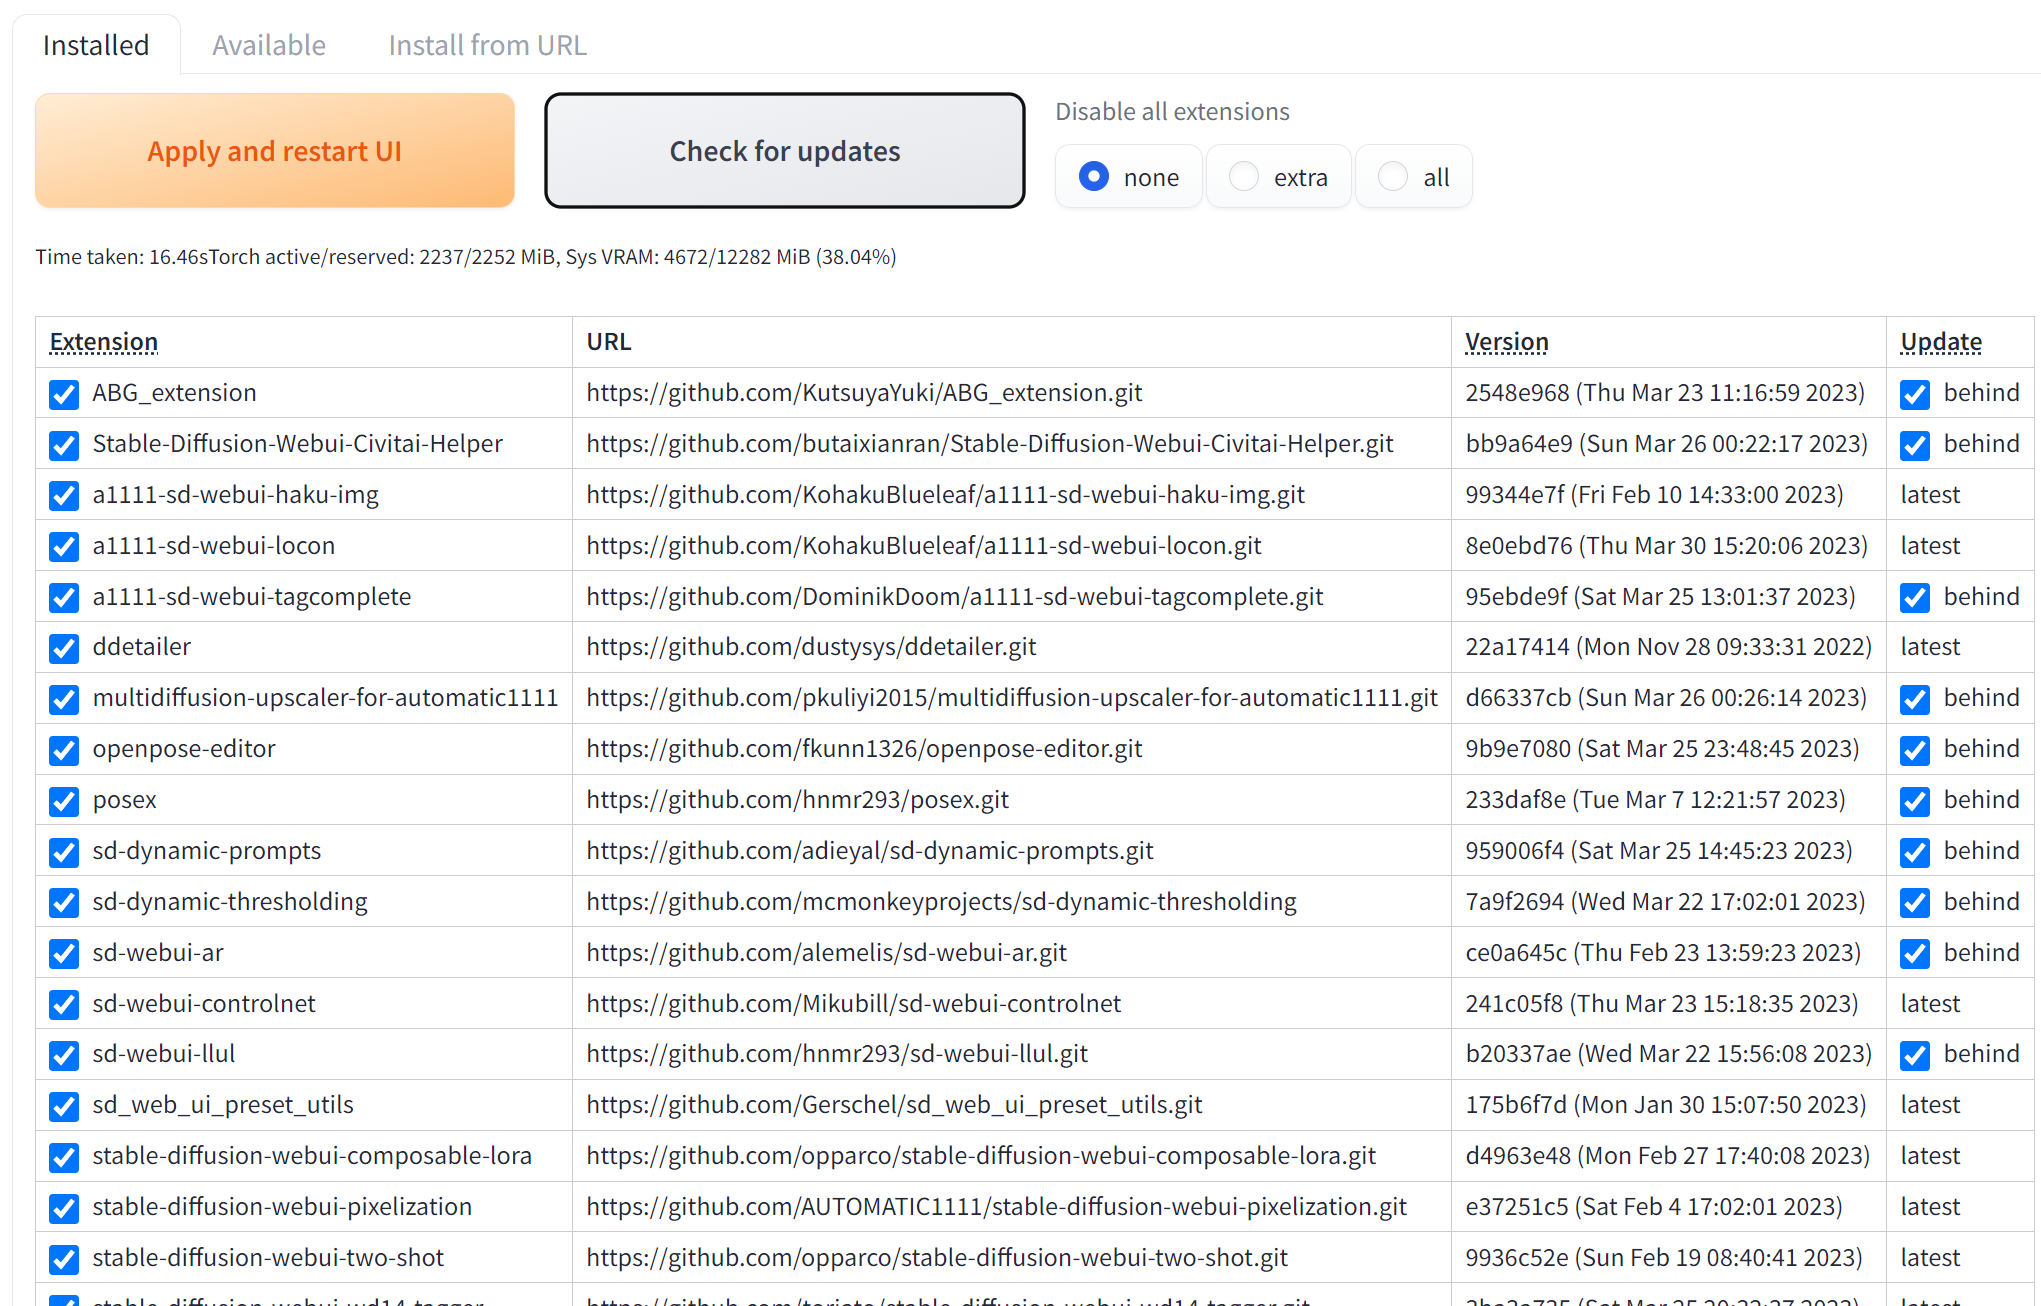Toggle update checkbox for a1111-sd-webui-tagcomplete row
The width and height of the screenshot is (2041, 1306).
(x=1915, y=598)
